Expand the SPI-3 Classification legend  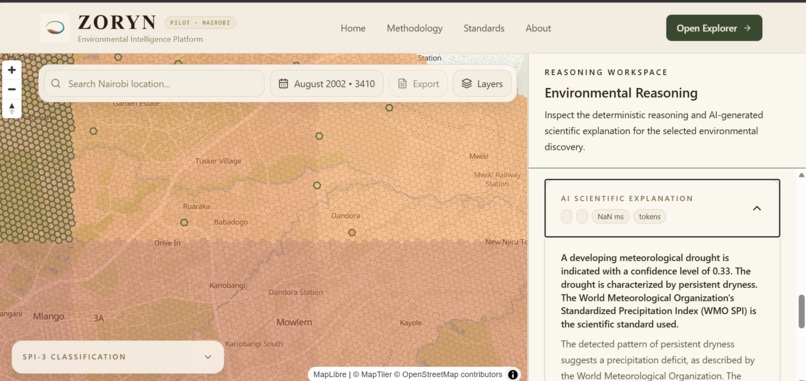click(x=118, y=357)
